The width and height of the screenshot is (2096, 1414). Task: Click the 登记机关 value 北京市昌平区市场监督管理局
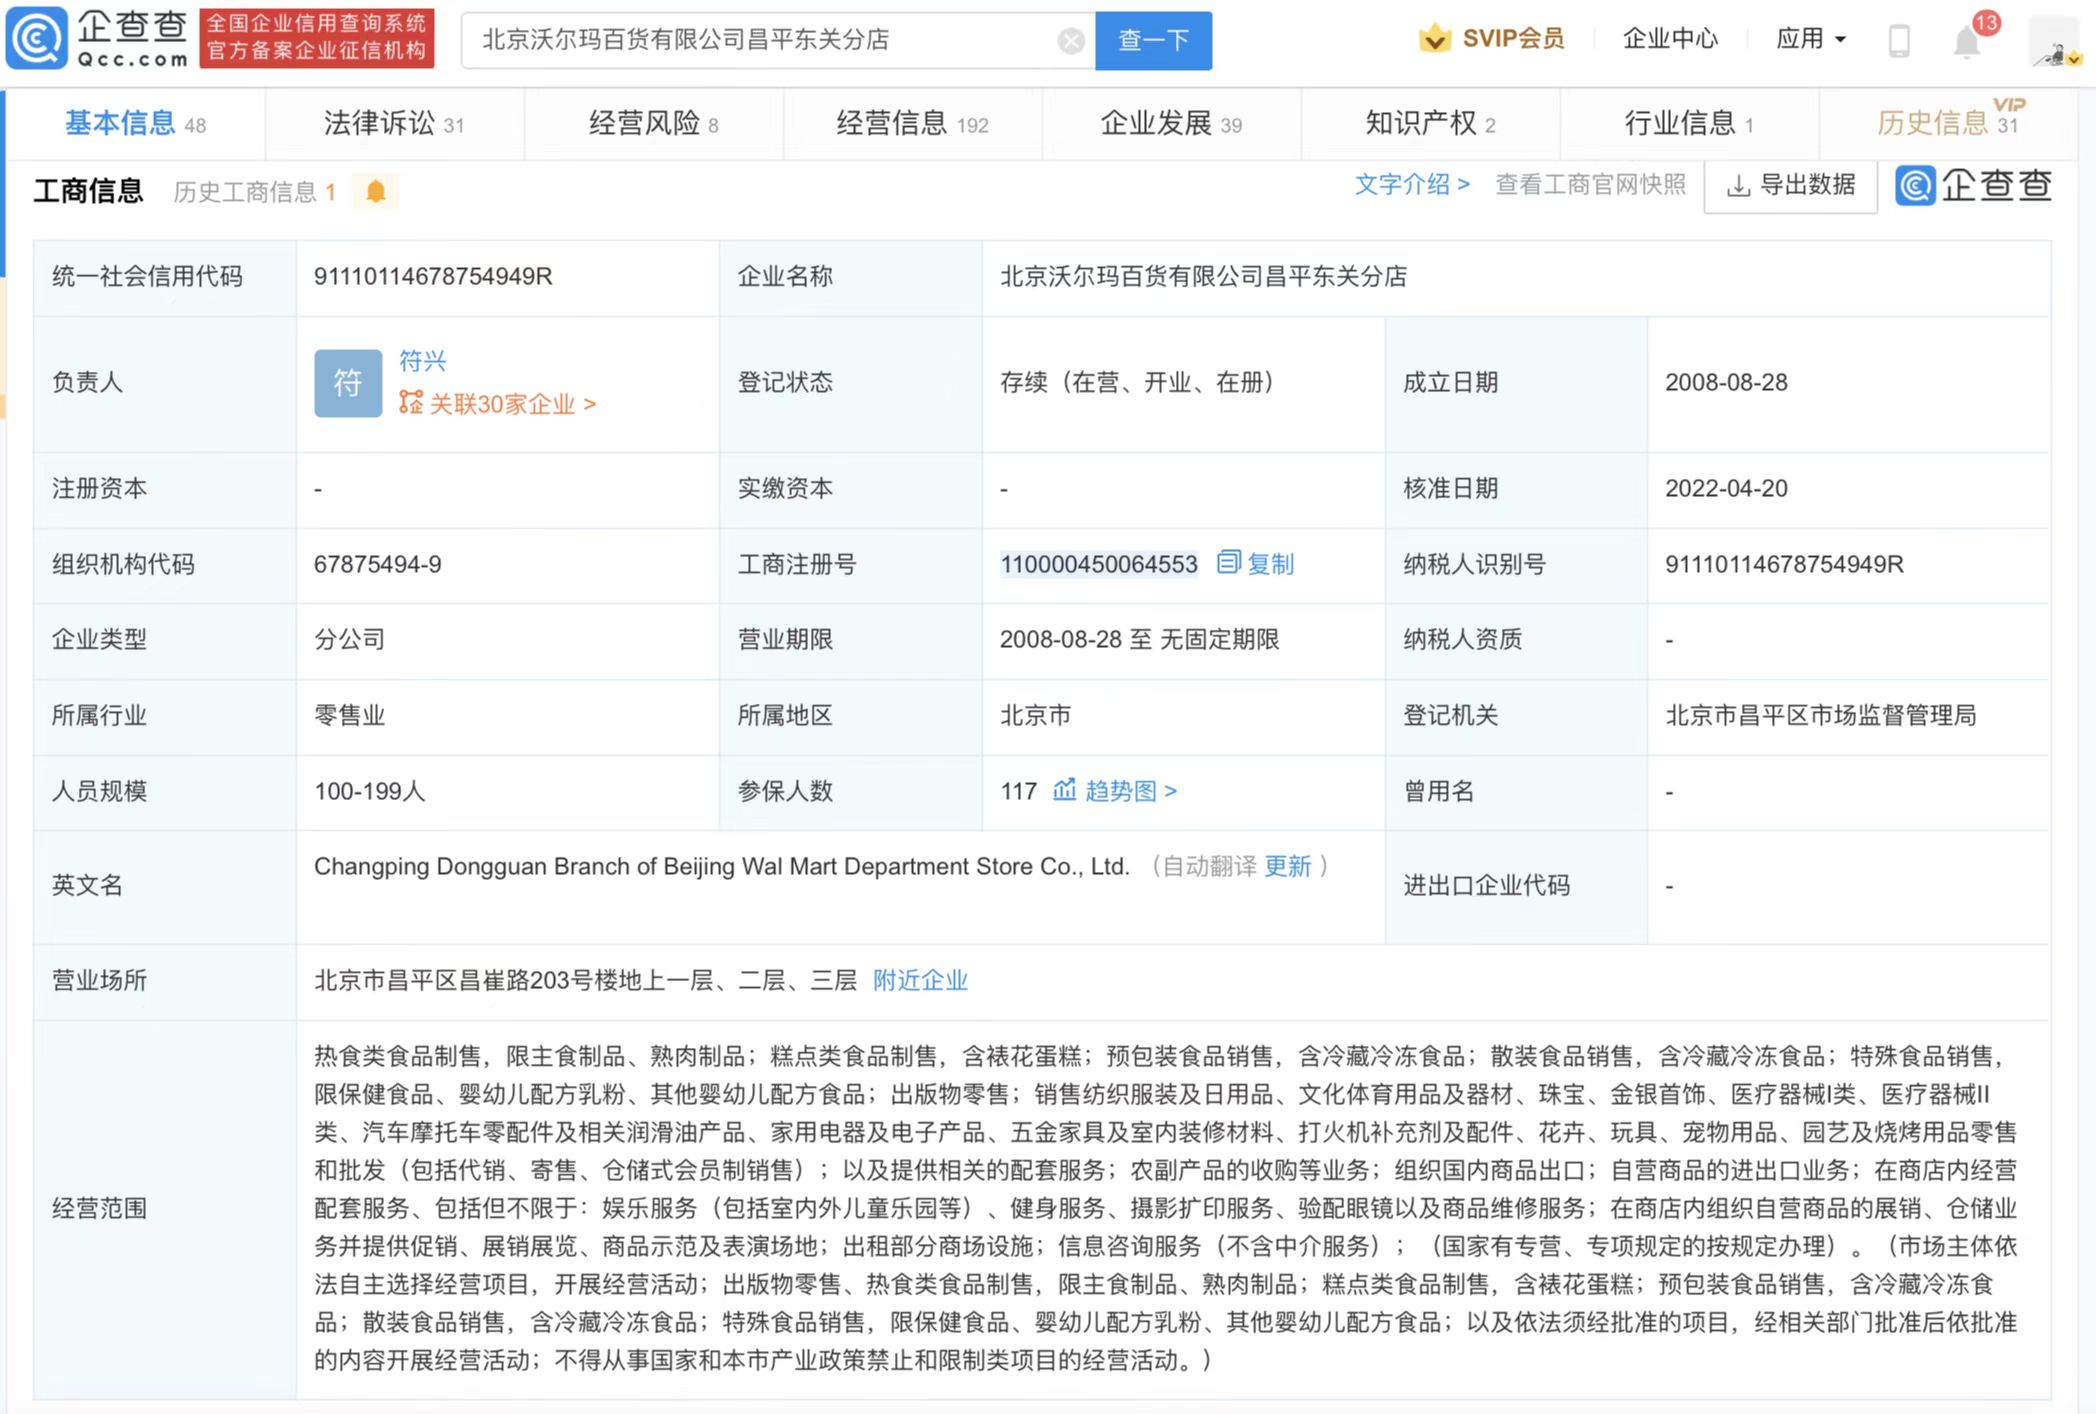point(1820,716)
